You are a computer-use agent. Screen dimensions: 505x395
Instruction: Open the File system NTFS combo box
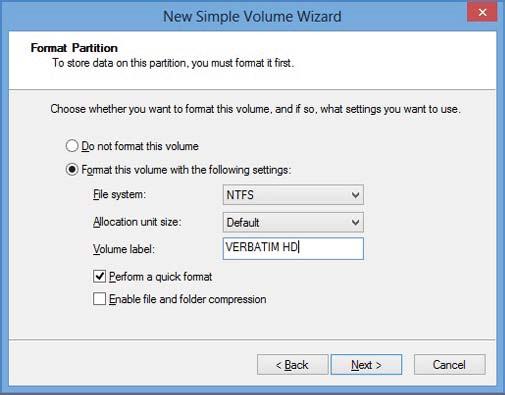click(293, 195)
